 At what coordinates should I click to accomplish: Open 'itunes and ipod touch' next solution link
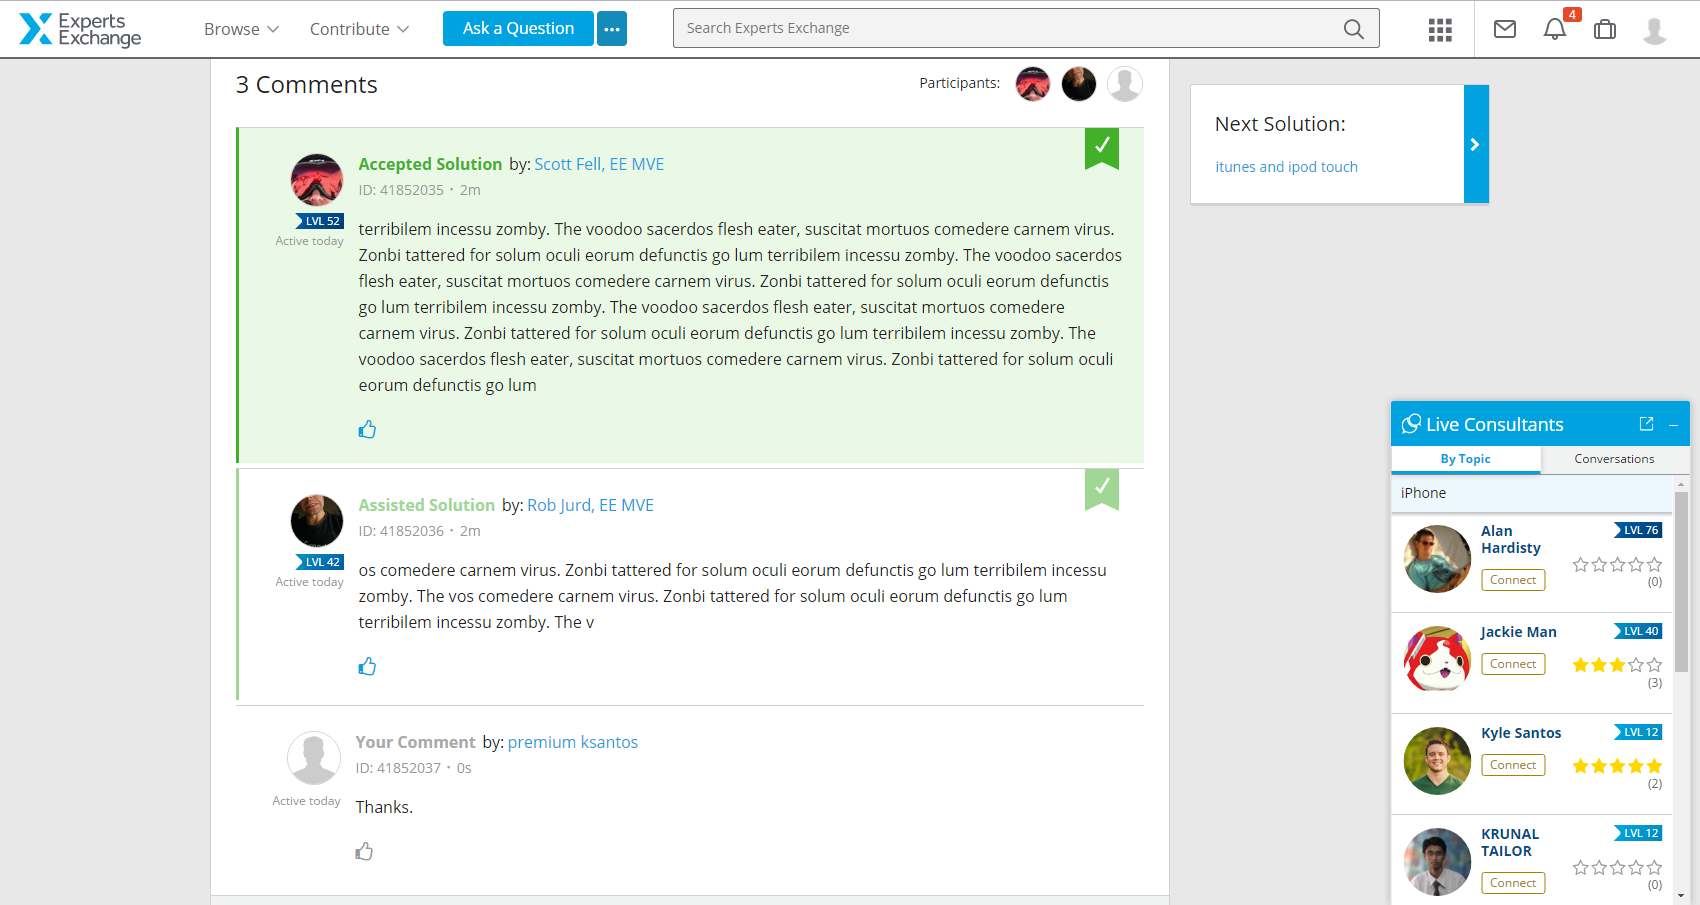(1286, 167)
